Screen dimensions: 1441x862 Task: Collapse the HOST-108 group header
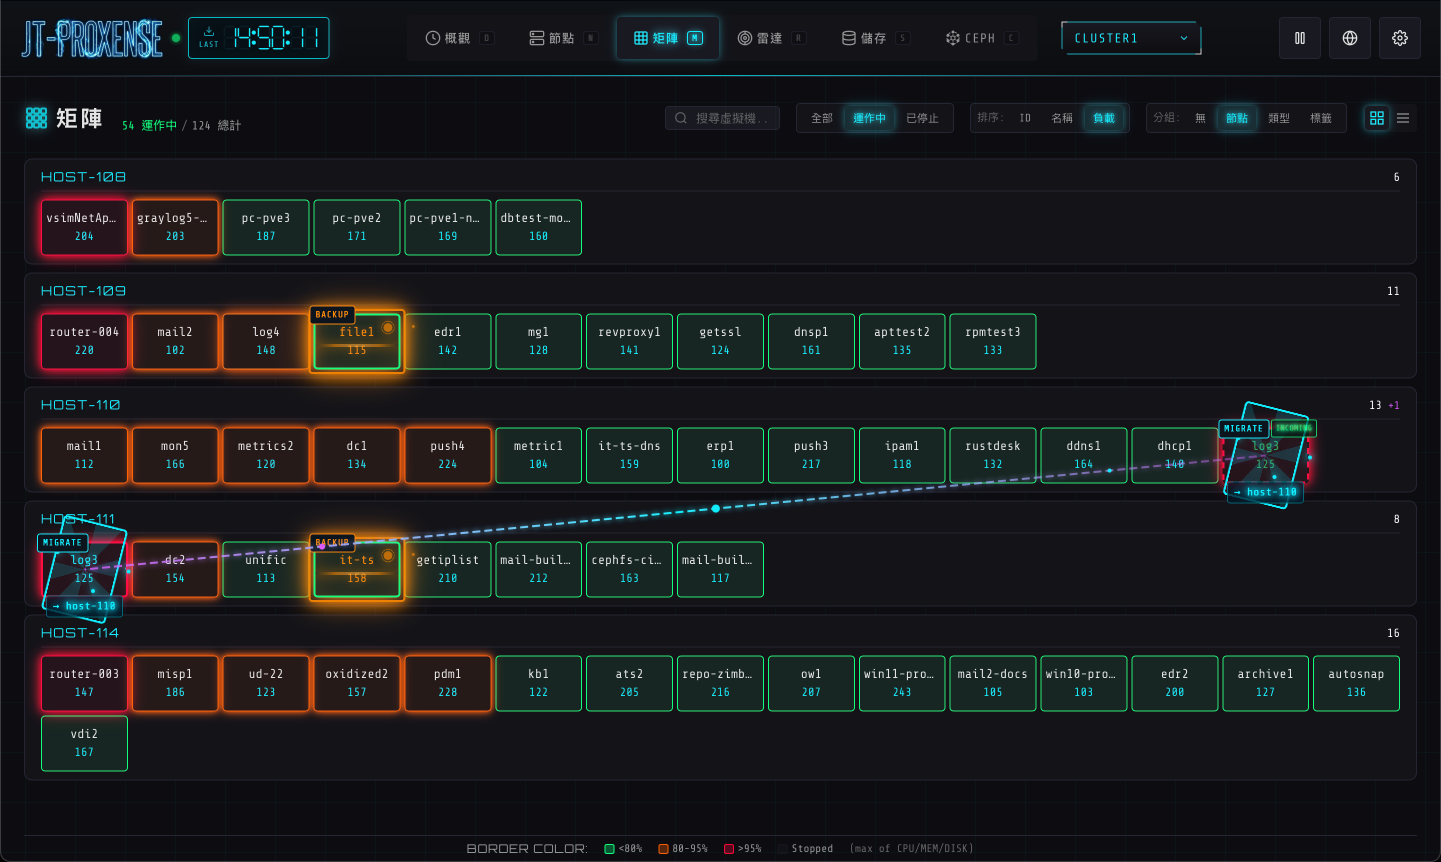tap(720, 177)
